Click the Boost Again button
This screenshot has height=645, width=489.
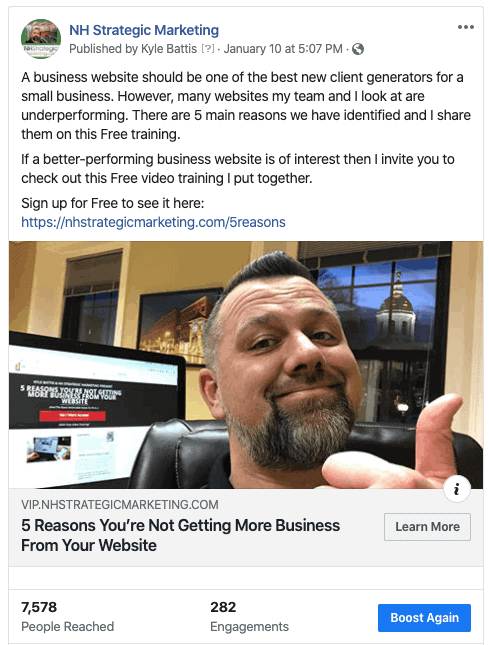(x=424, y=617)
